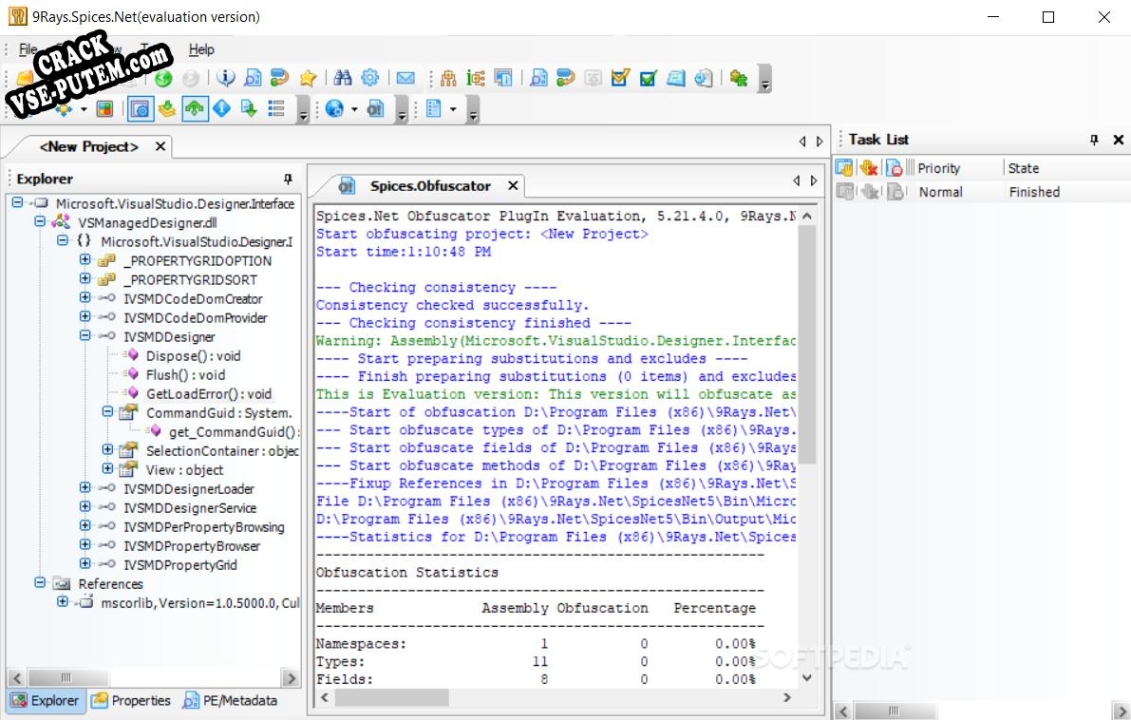Click the output log horizontal scrollbar thumb
The height and width of the screenshot is (720, 1131).
pos(392,697)
